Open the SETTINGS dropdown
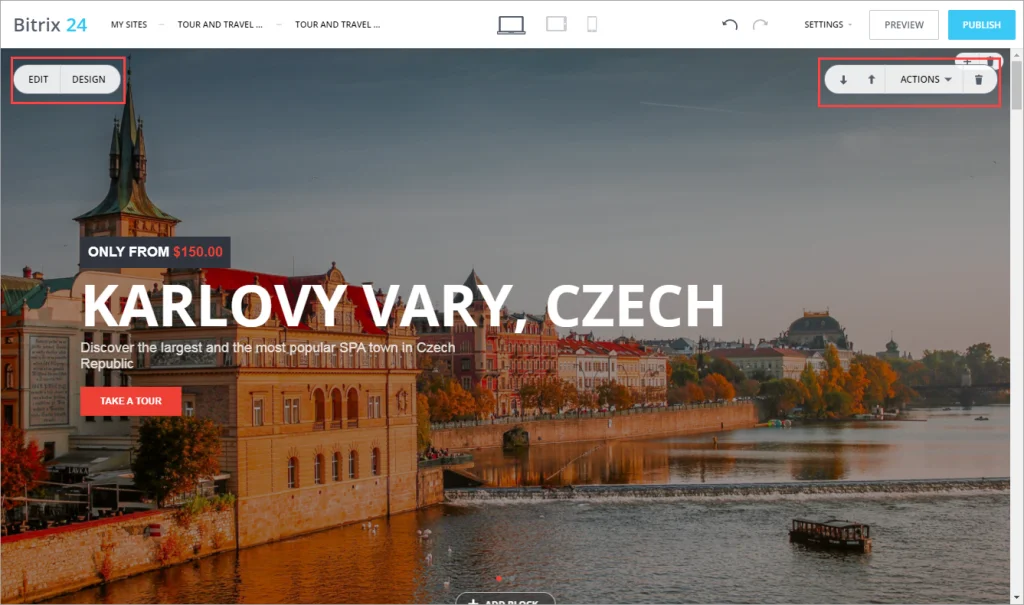Viewport: 1024px width, 605px height. point(827,25)
